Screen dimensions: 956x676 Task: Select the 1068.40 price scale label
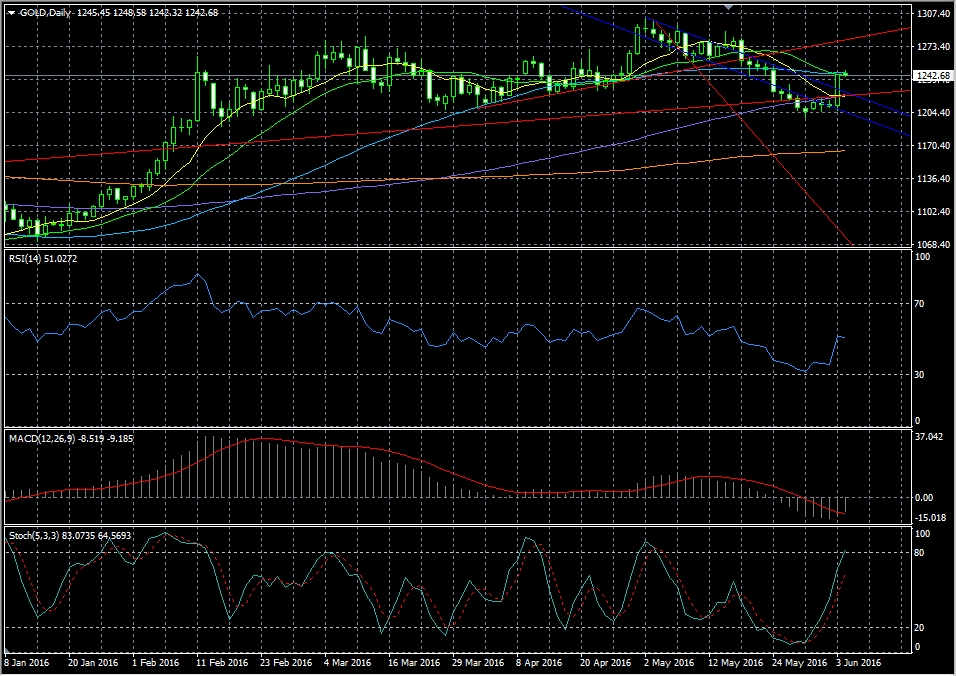point(932,245)
